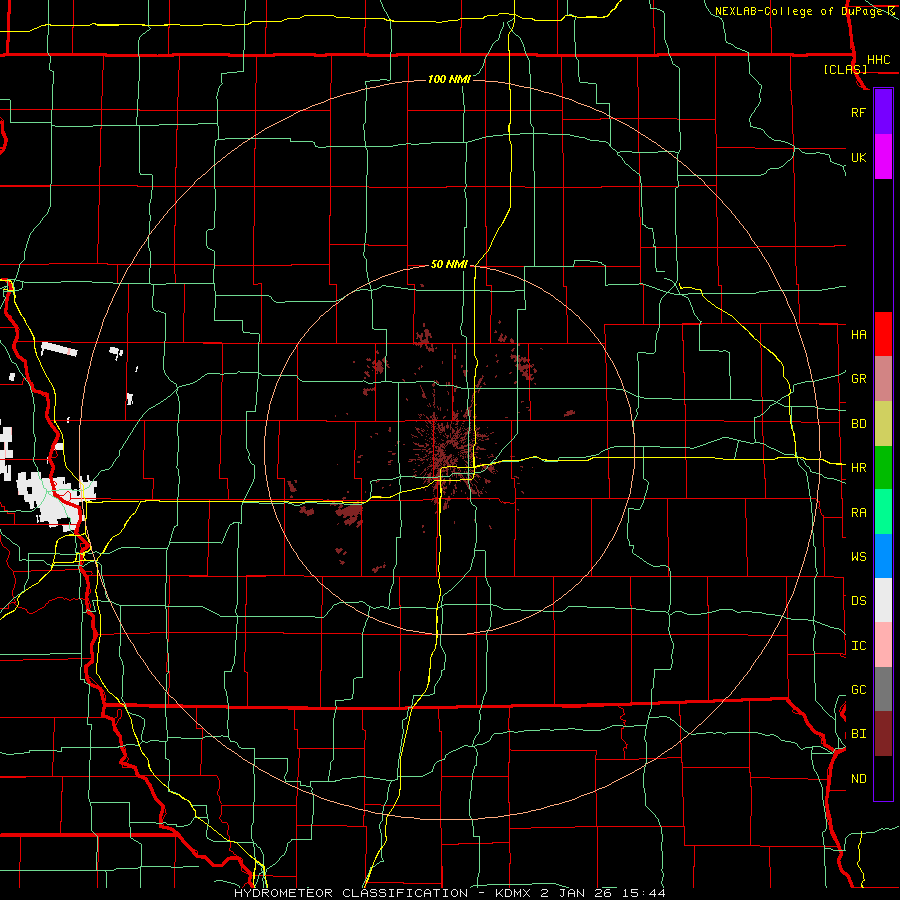Screen dimensions: 900x900
Task: Click the ND legend label
Action: pyautogui.click(x=858, y=779)
